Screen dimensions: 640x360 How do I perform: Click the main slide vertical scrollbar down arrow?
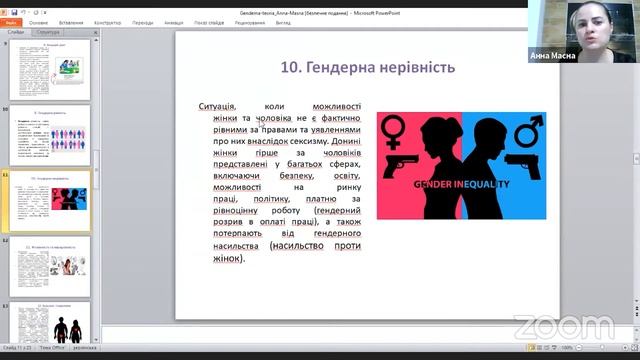click(x=636, y=301)
